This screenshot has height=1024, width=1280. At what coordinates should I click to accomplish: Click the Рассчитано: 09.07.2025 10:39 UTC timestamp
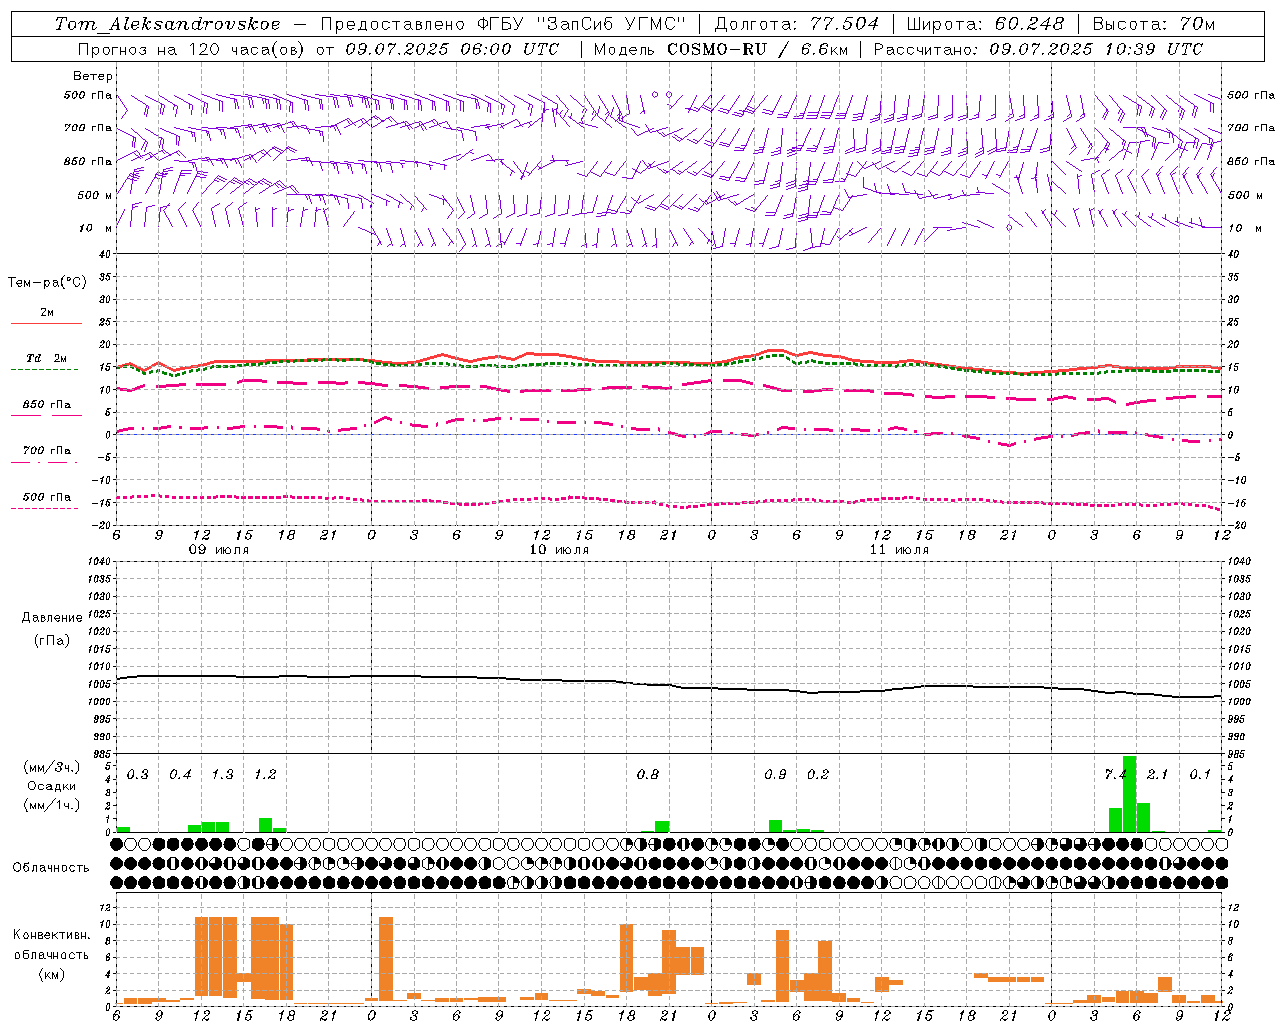pos(1038,49)
